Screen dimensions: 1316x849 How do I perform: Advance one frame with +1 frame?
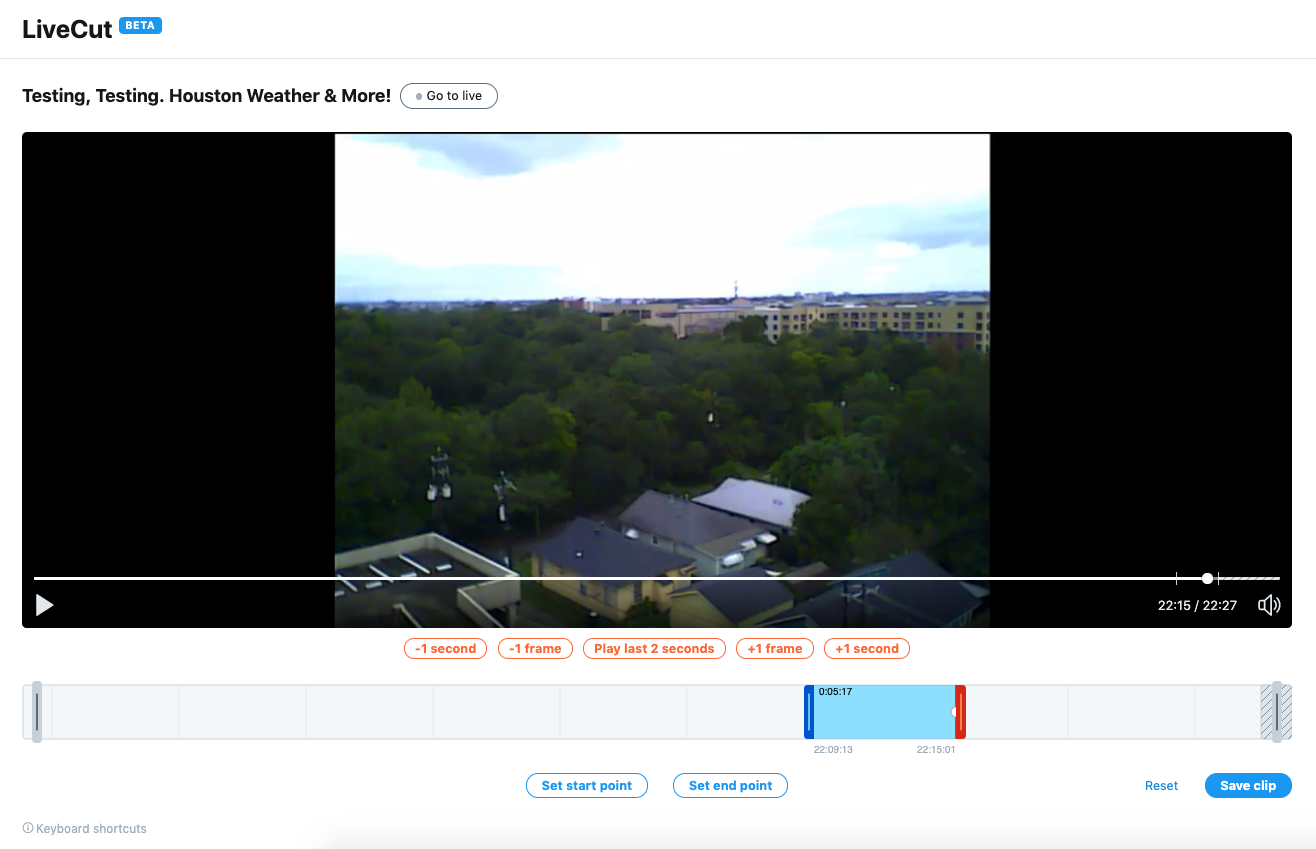775,649
